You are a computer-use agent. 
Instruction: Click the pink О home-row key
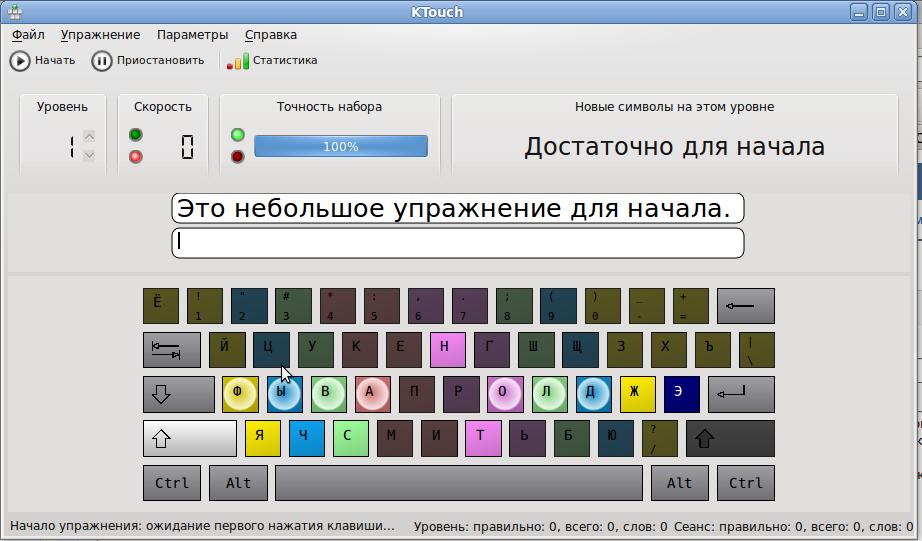click(x=505, y=394)
